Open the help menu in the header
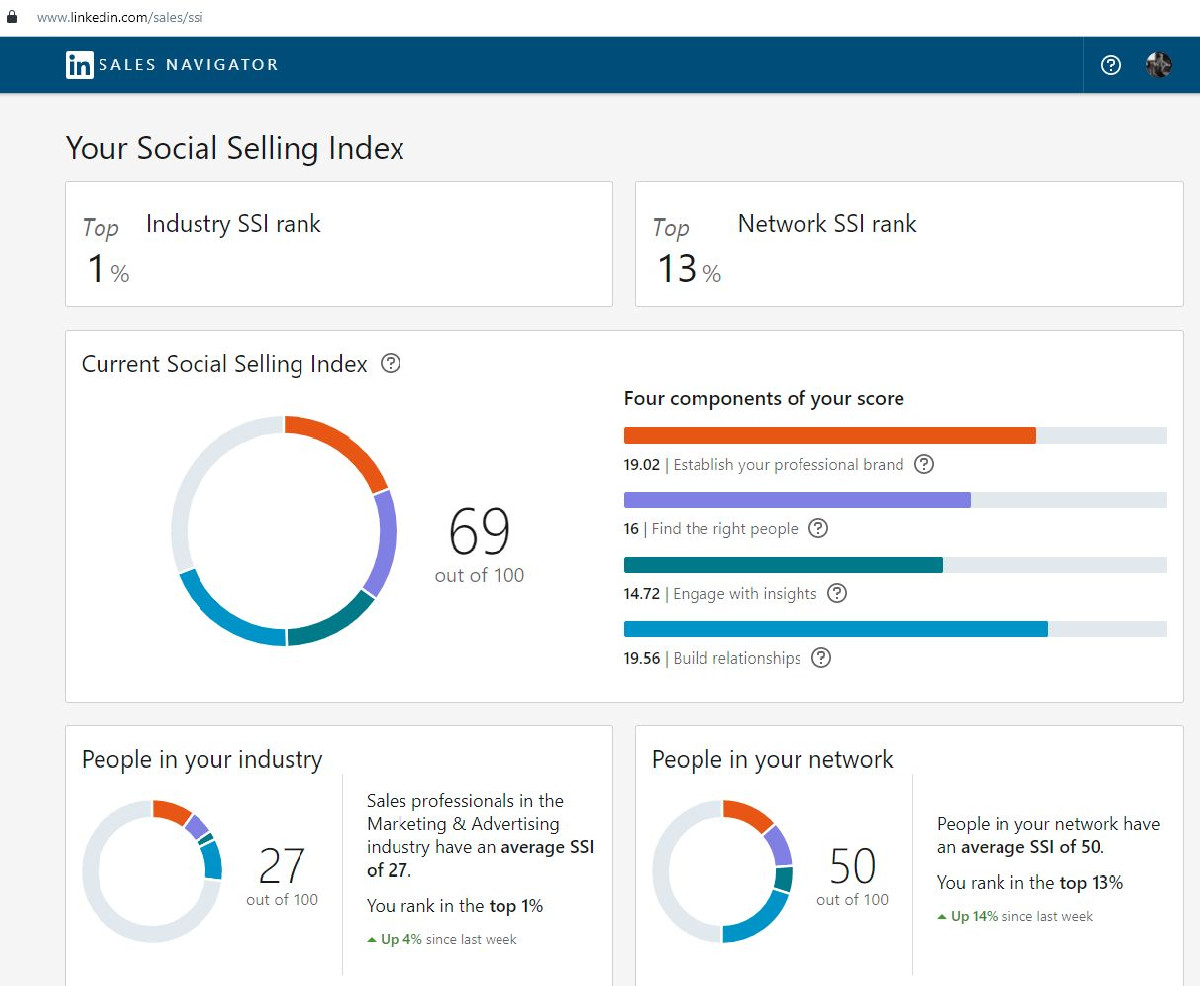This screenshot has width=1200, height=986. (1111, 65)
